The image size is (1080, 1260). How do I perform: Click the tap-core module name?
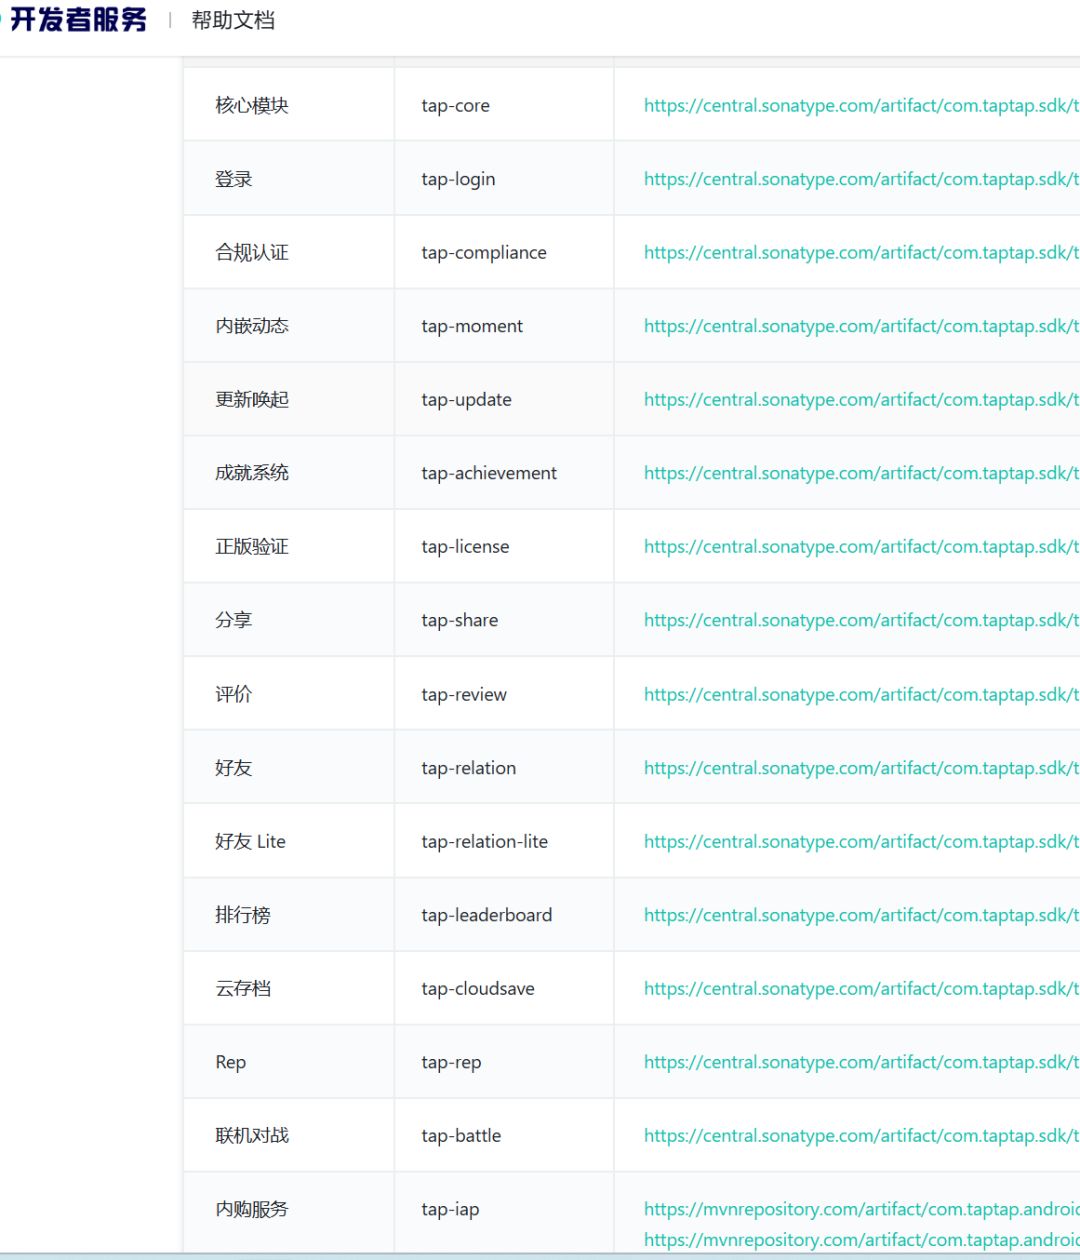pyautogui.click(x=456, y=106)
